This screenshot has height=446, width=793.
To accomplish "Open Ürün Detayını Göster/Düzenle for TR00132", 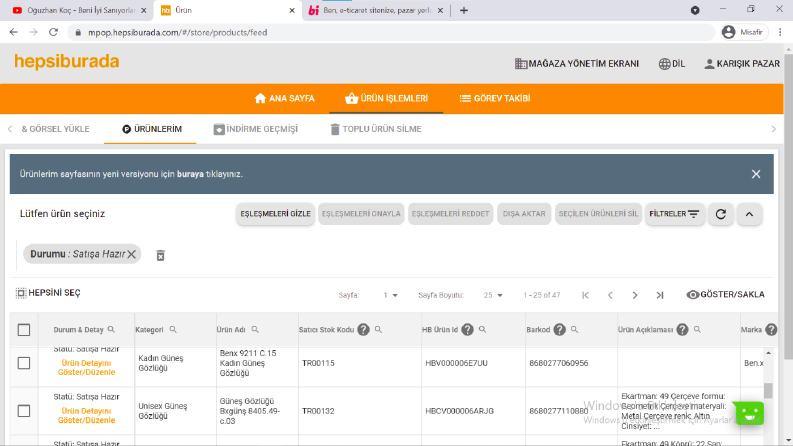I will [x=86, y=416].
